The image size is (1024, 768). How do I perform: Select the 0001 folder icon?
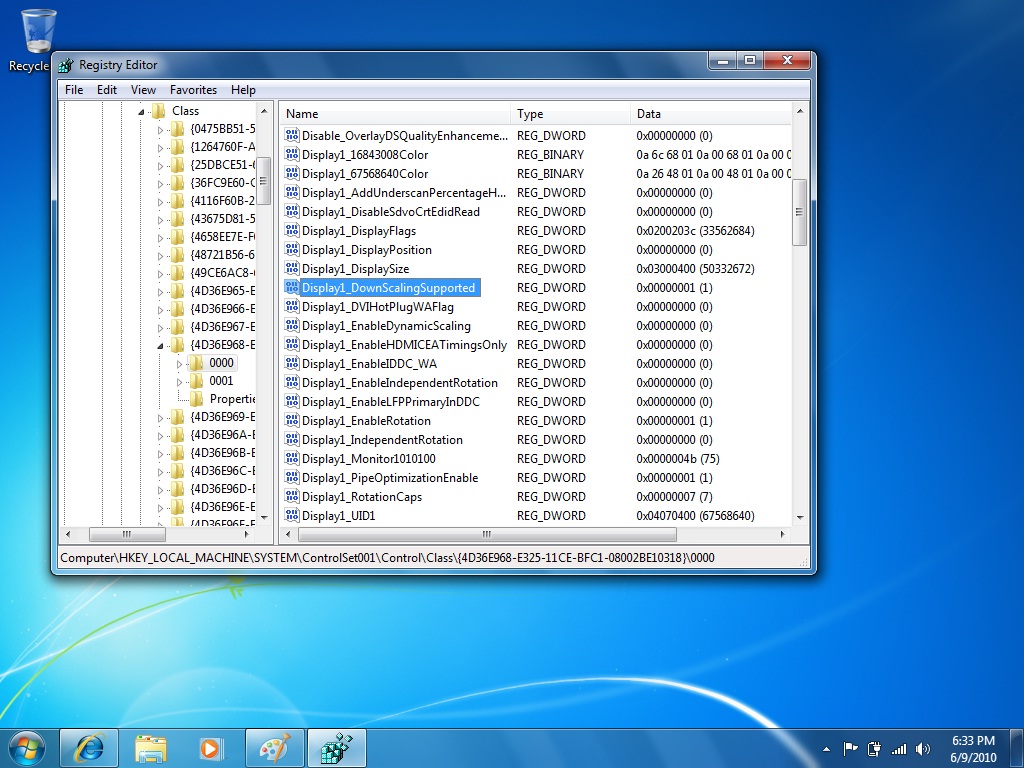pos(196,381)
